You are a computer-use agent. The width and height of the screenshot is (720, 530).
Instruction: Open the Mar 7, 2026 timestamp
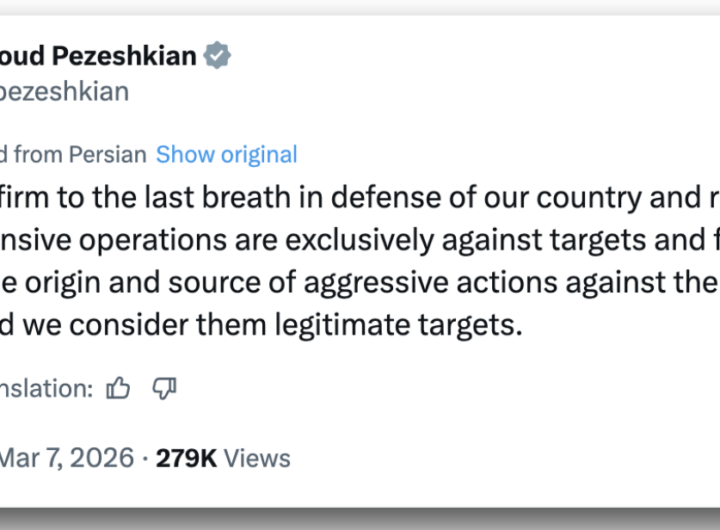(67, 458)
